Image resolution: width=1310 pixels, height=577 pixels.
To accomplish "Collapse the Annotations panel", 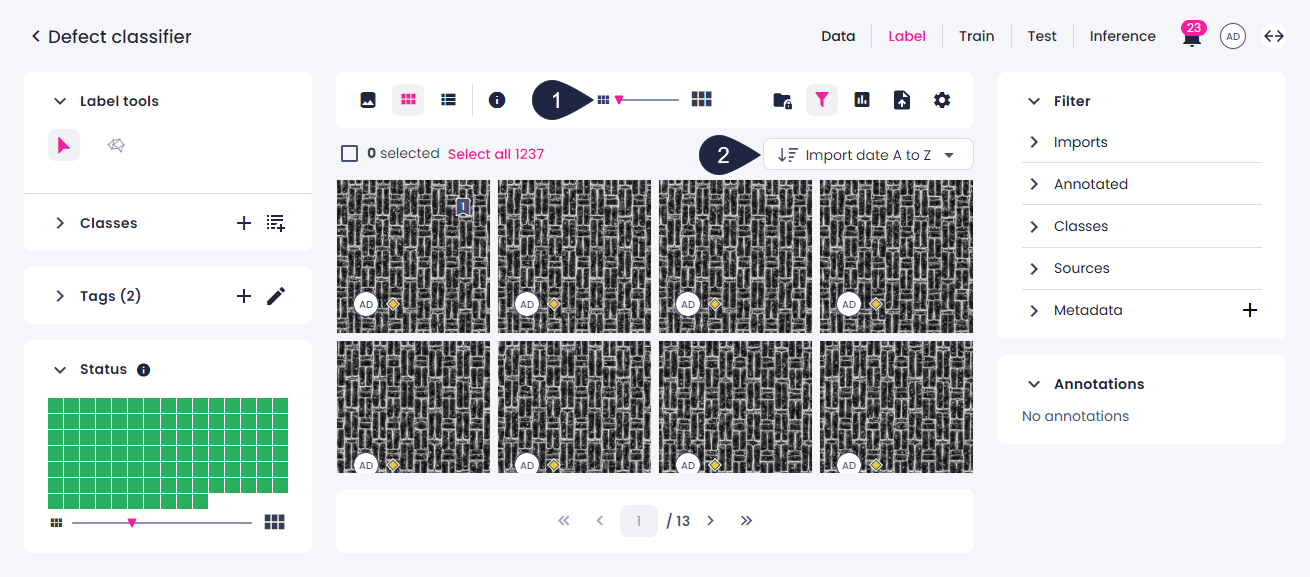I will [x=1034, y=384].
